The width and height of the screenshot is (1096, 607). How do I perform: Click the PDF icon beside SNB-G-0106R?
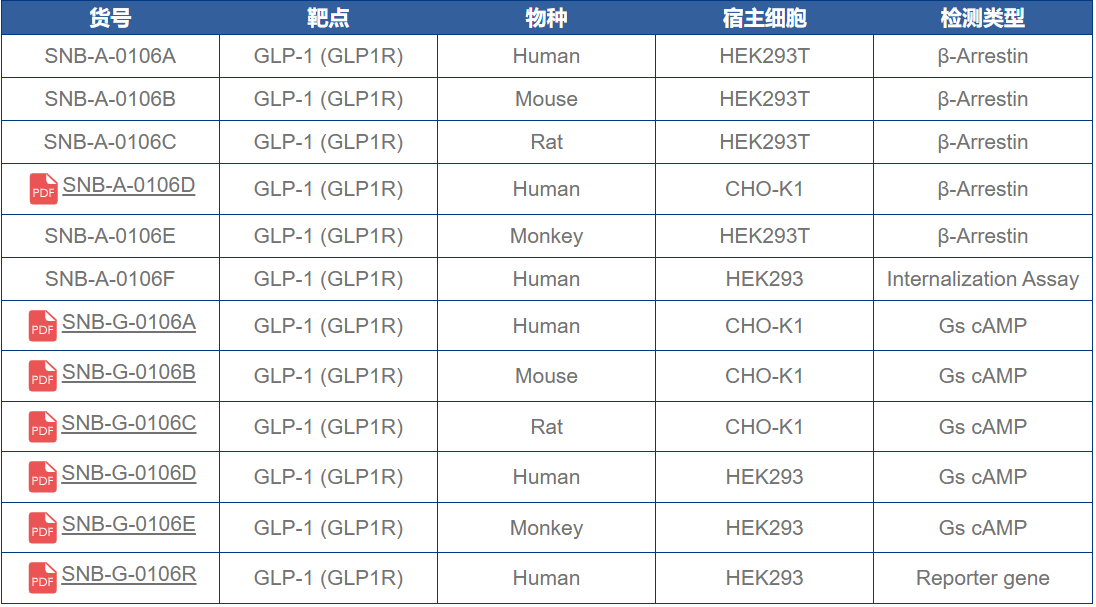coord(43,578)
